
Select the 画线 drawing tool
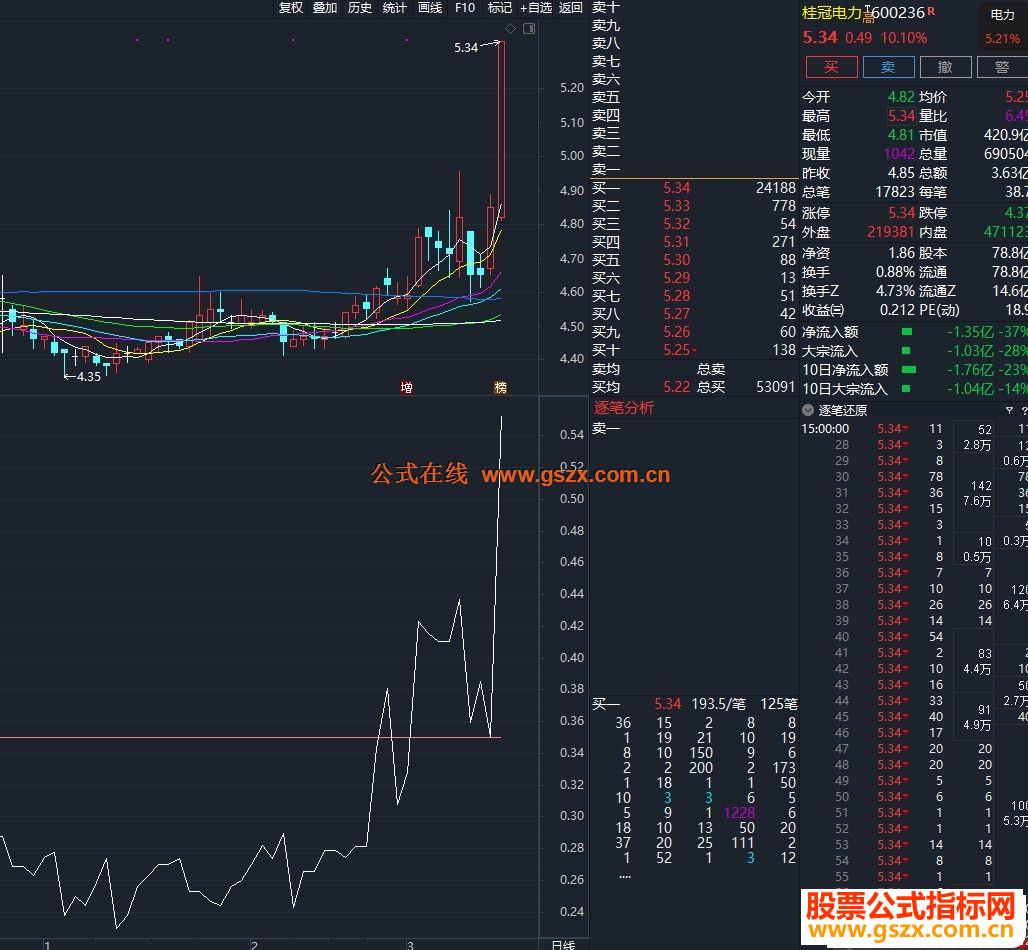click(x=430, y=8)
